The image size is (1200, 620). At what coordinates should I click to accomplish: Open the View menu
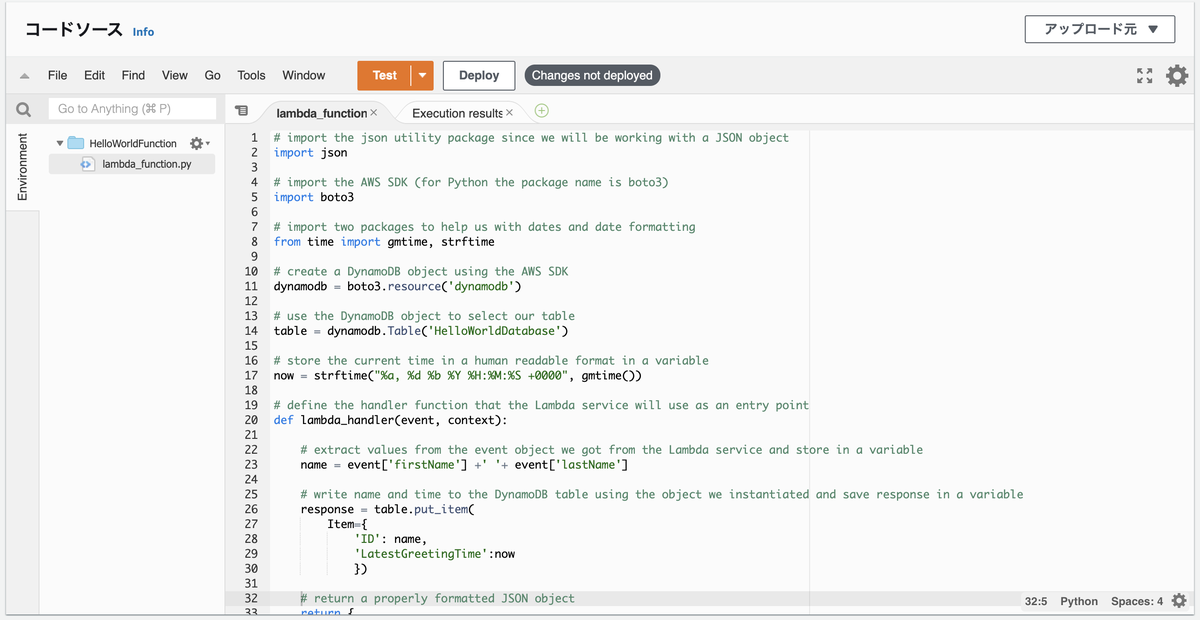(x=175, y=76)
